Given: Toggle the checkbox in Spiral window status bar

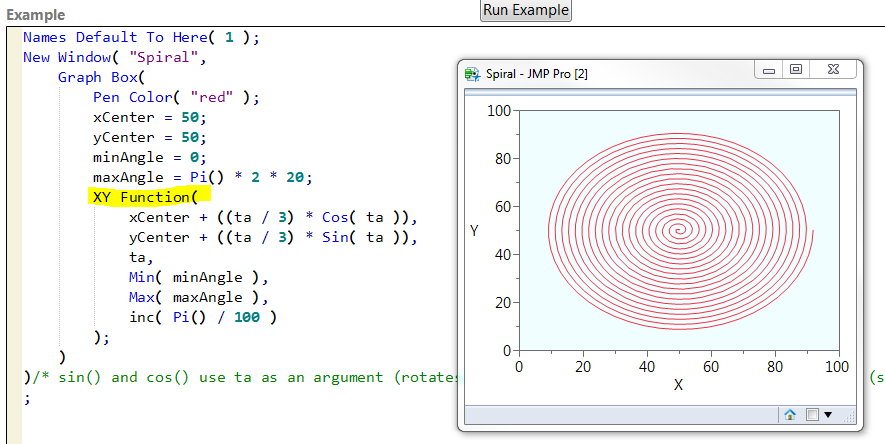Looking at the screenshot, I should point(812,415).
